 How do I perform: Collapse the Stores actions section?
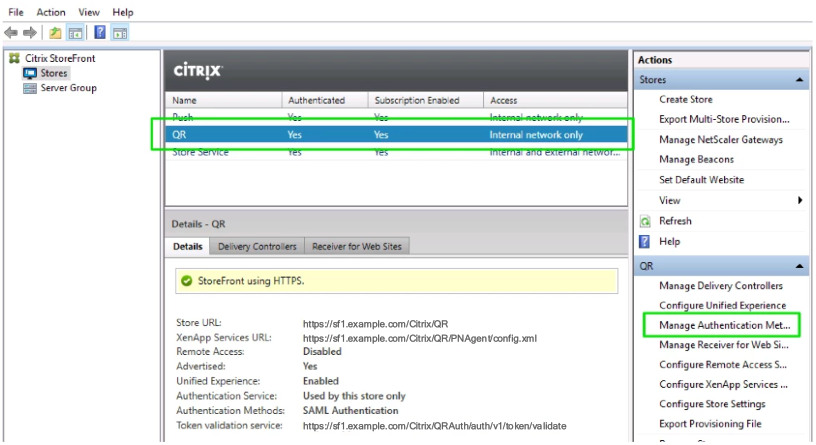[x=800, y=80]
